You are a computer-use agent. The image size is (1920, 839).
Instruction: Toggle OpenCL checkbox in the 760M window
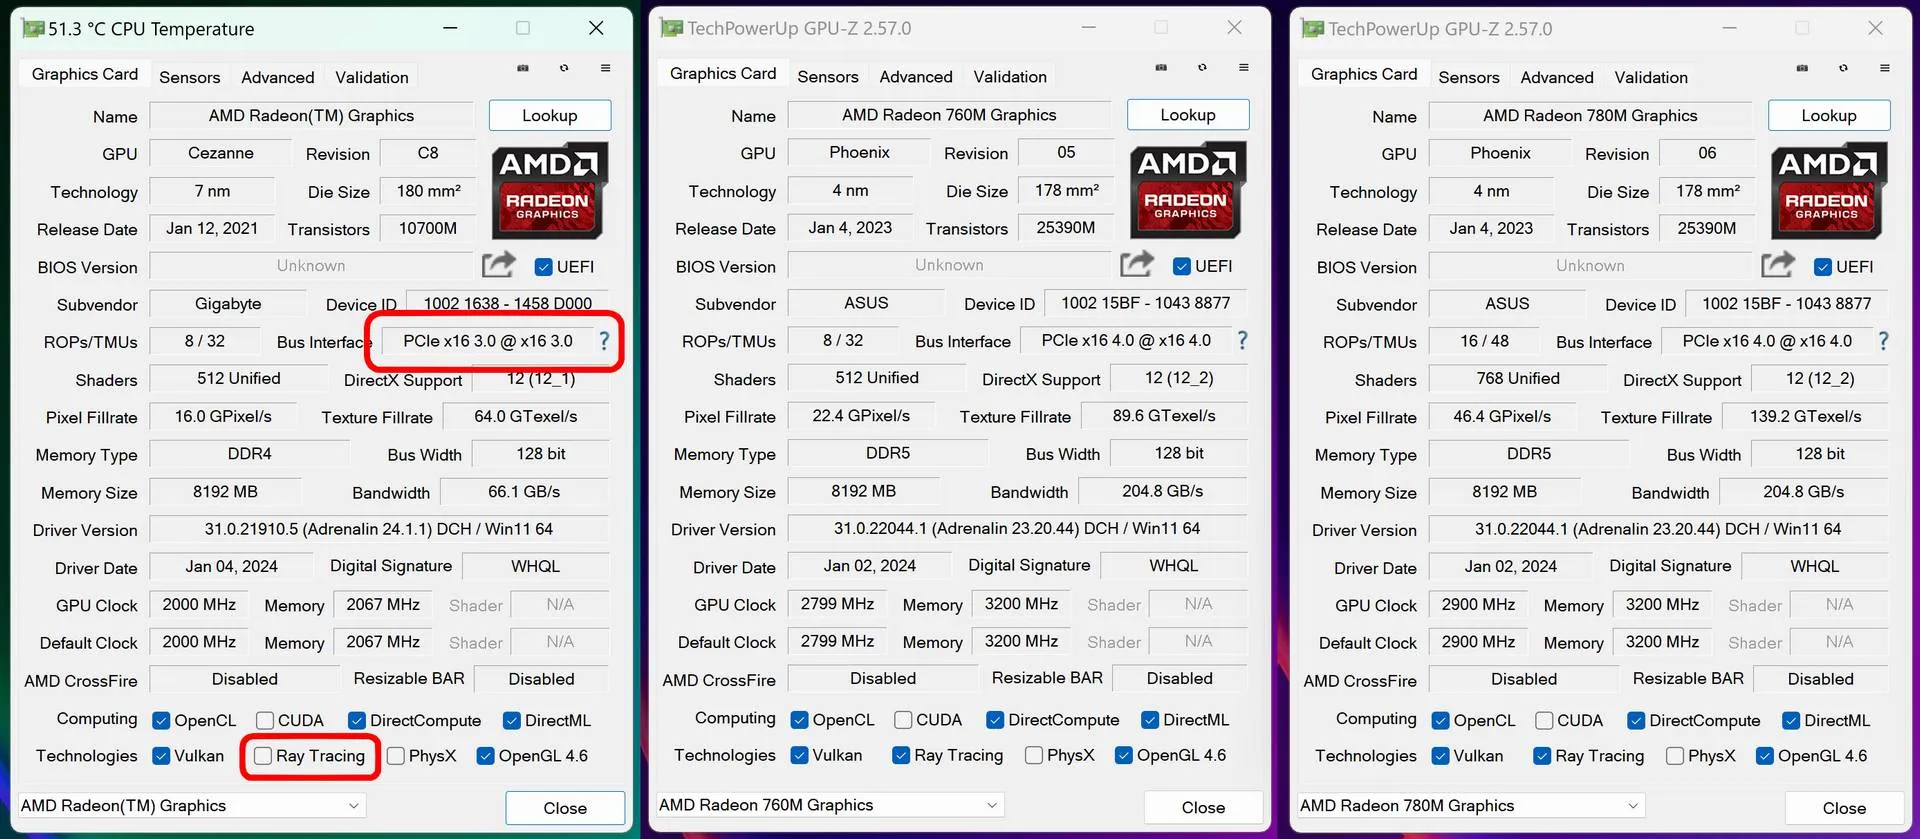click(x=799, y=720)
